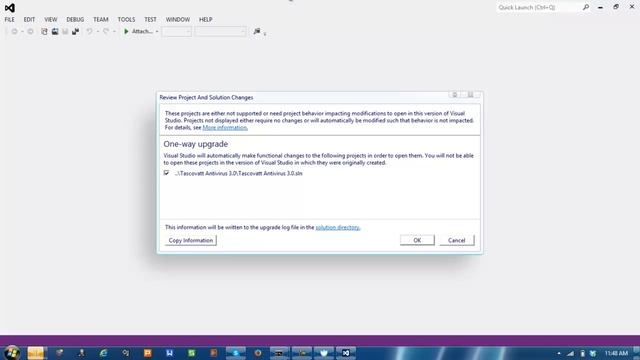
Task: Open the FILE menu
Action: (x=9, y=19)
